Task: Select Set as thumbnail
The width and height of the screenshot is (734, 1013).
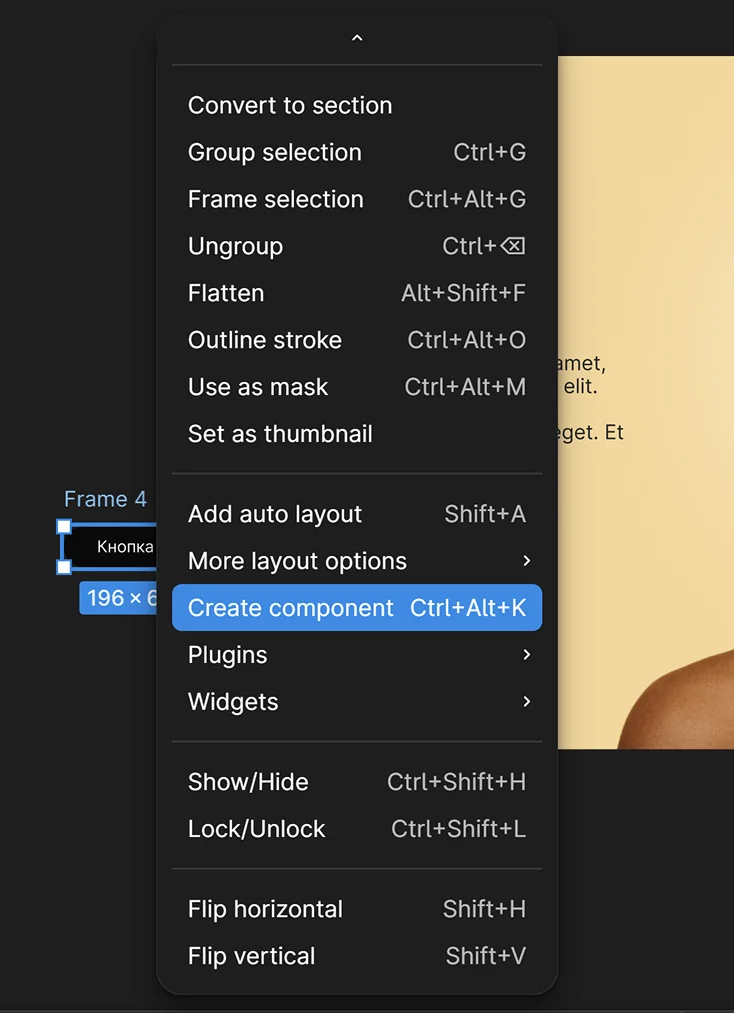Action: point(280,434)
